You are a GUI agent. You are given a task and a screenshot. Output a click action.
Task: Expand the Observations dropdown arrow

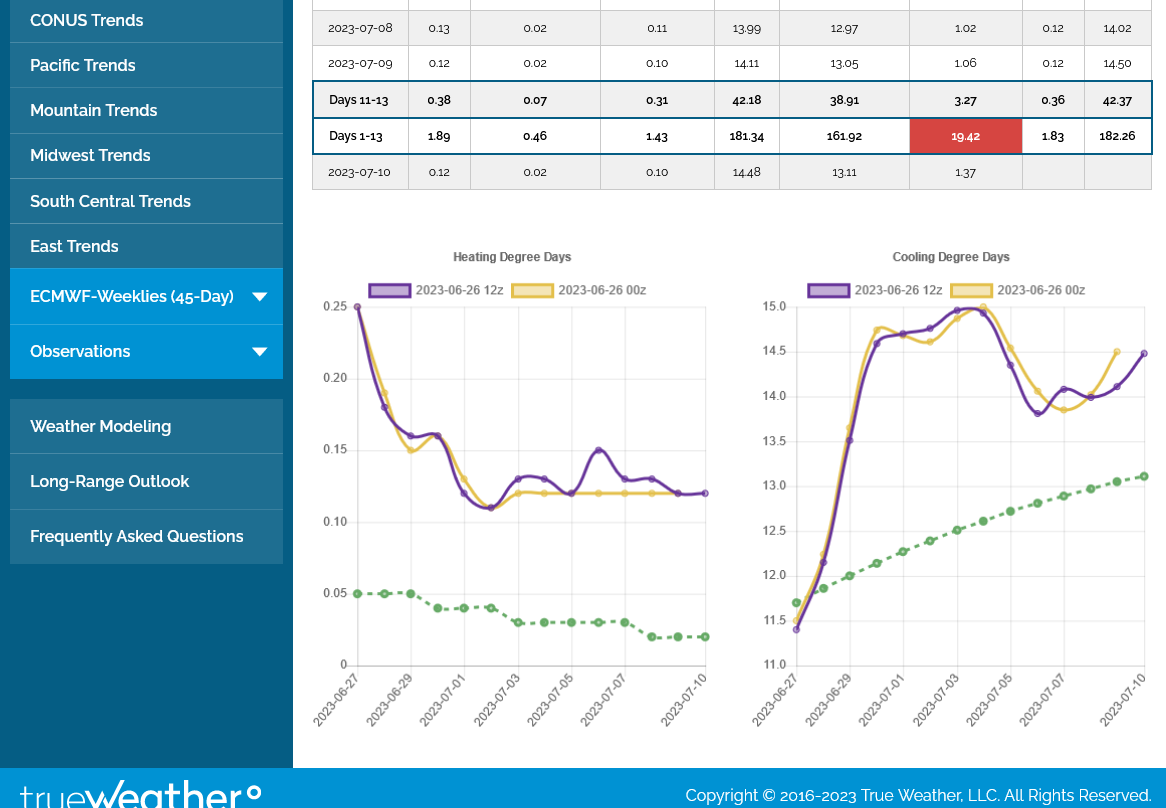[x=260, y=351]
